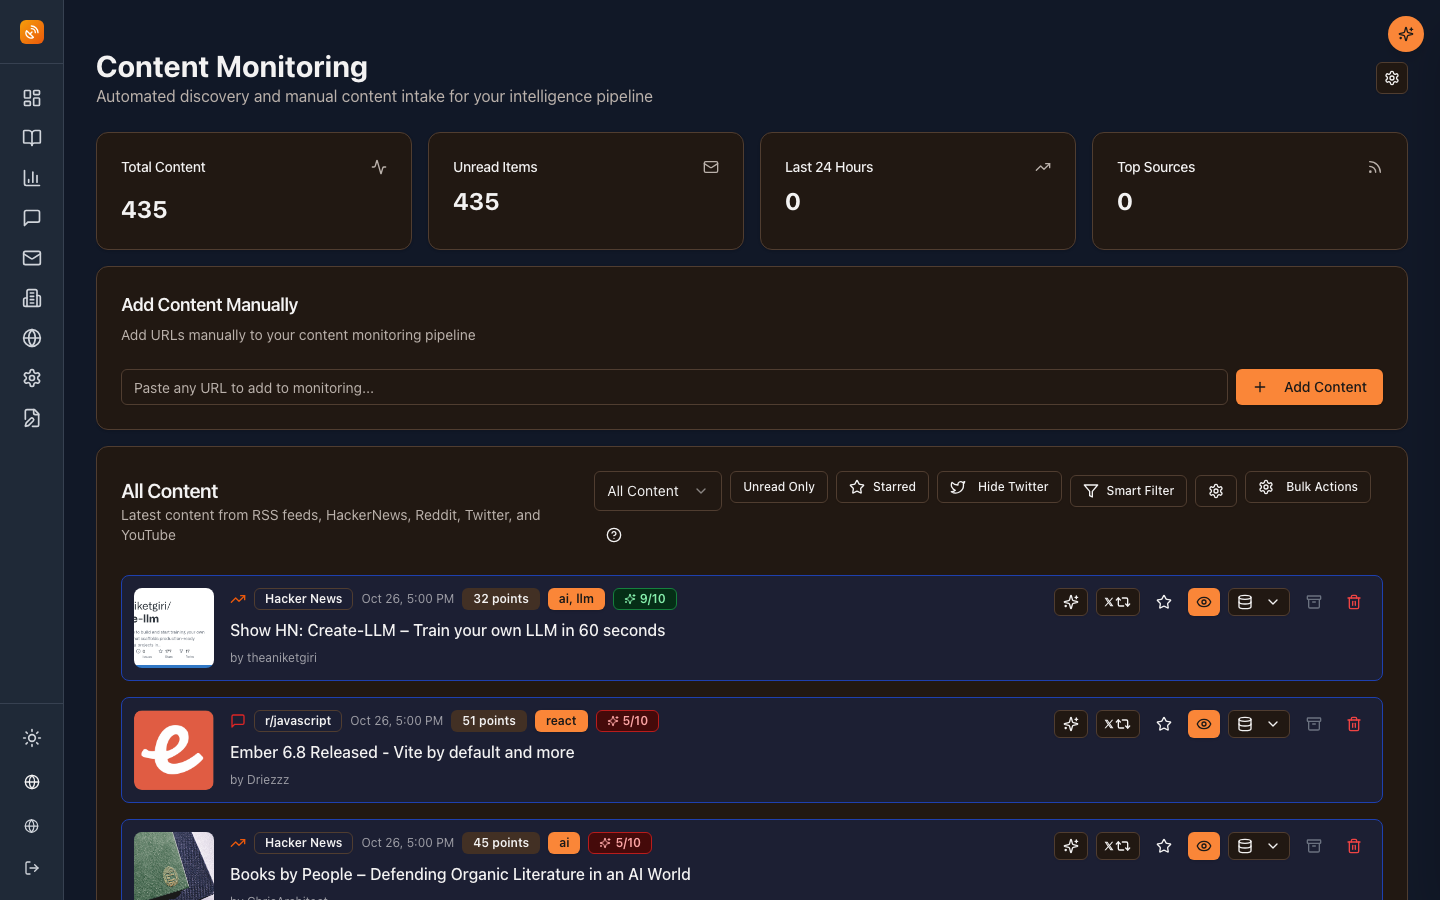Open the sparkle button in top-right corner
1440x900 pixels.
tap(1405, 33)
